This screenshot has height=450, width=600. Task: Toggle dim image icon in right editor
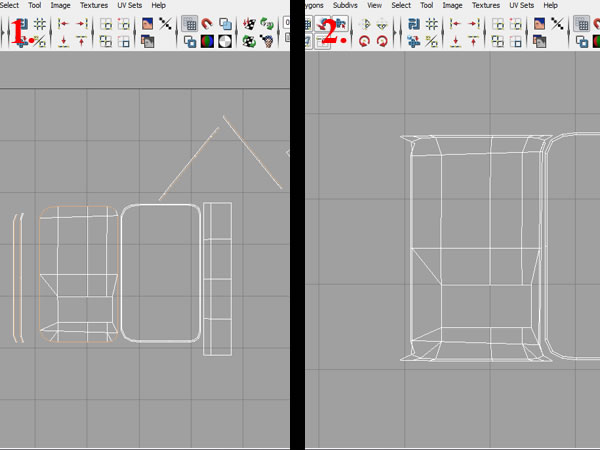[539, 41]
